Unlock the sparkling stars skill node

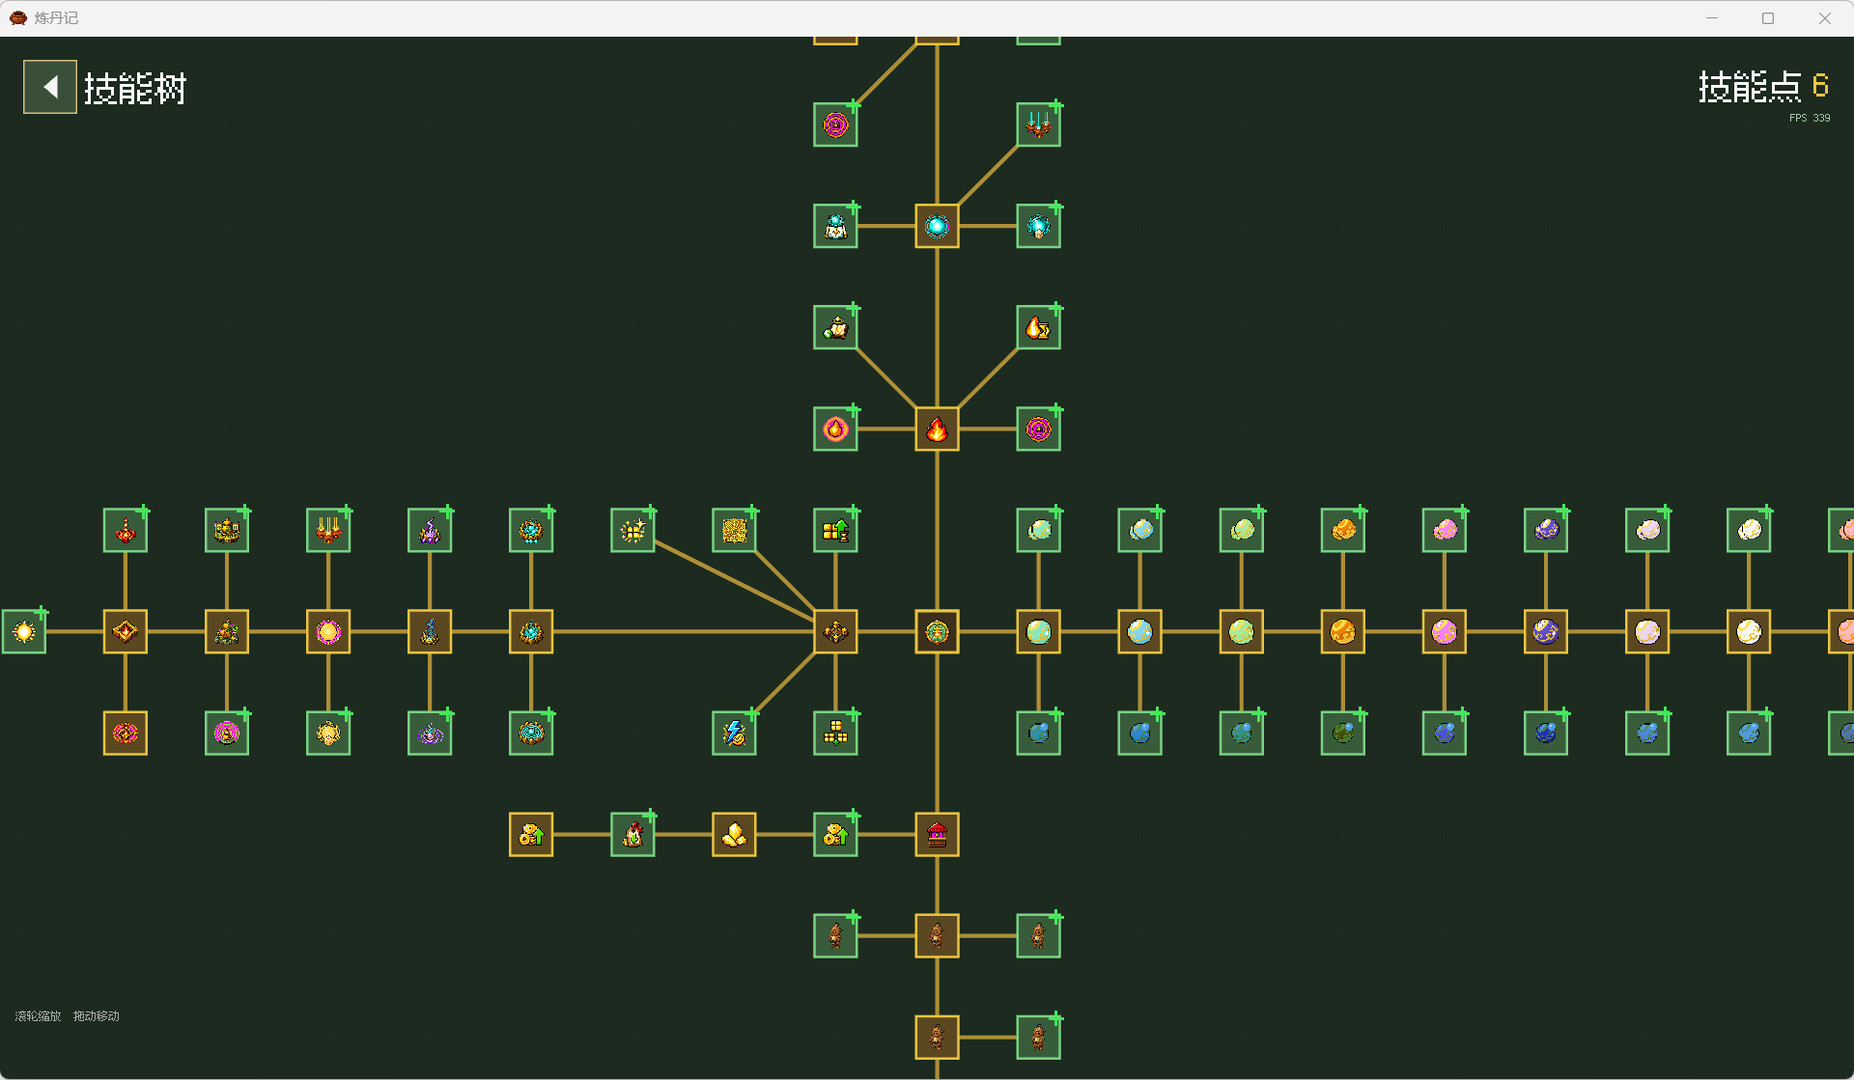click(x=632, y=530)
